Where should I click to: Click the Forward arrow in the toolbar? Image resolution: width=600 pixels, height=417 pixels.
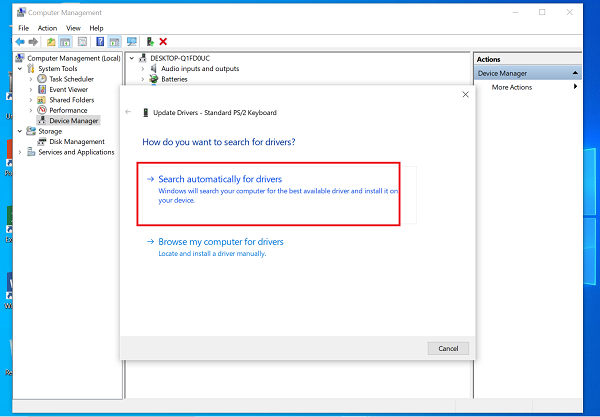pyautogui.click(x=35, y=42)
